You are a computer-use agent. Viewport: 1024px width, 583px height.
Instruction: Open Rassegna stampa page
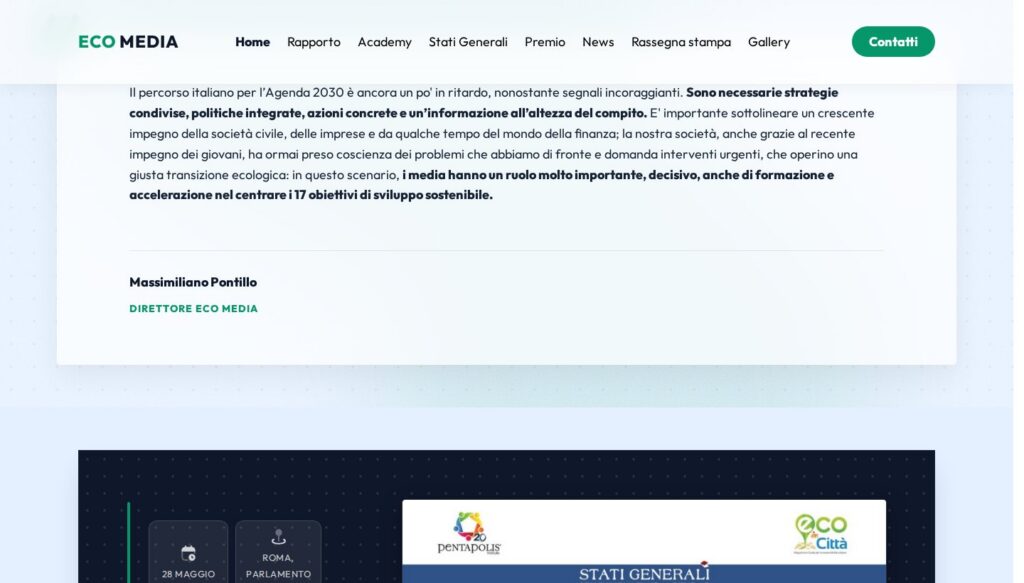pos(681,42)
